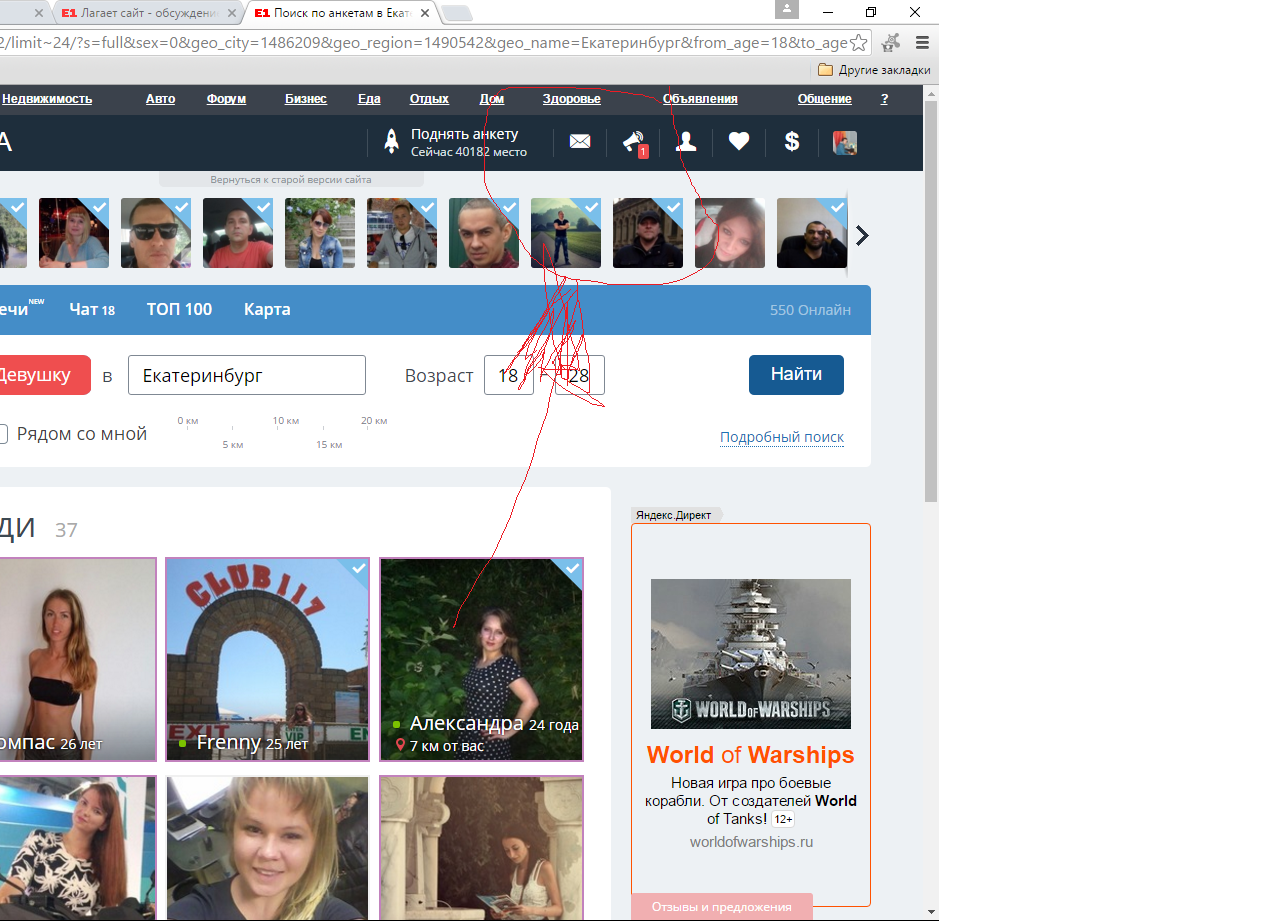Go to Форум in the top menu
1280x921 pixels.
tap(226, 99)
